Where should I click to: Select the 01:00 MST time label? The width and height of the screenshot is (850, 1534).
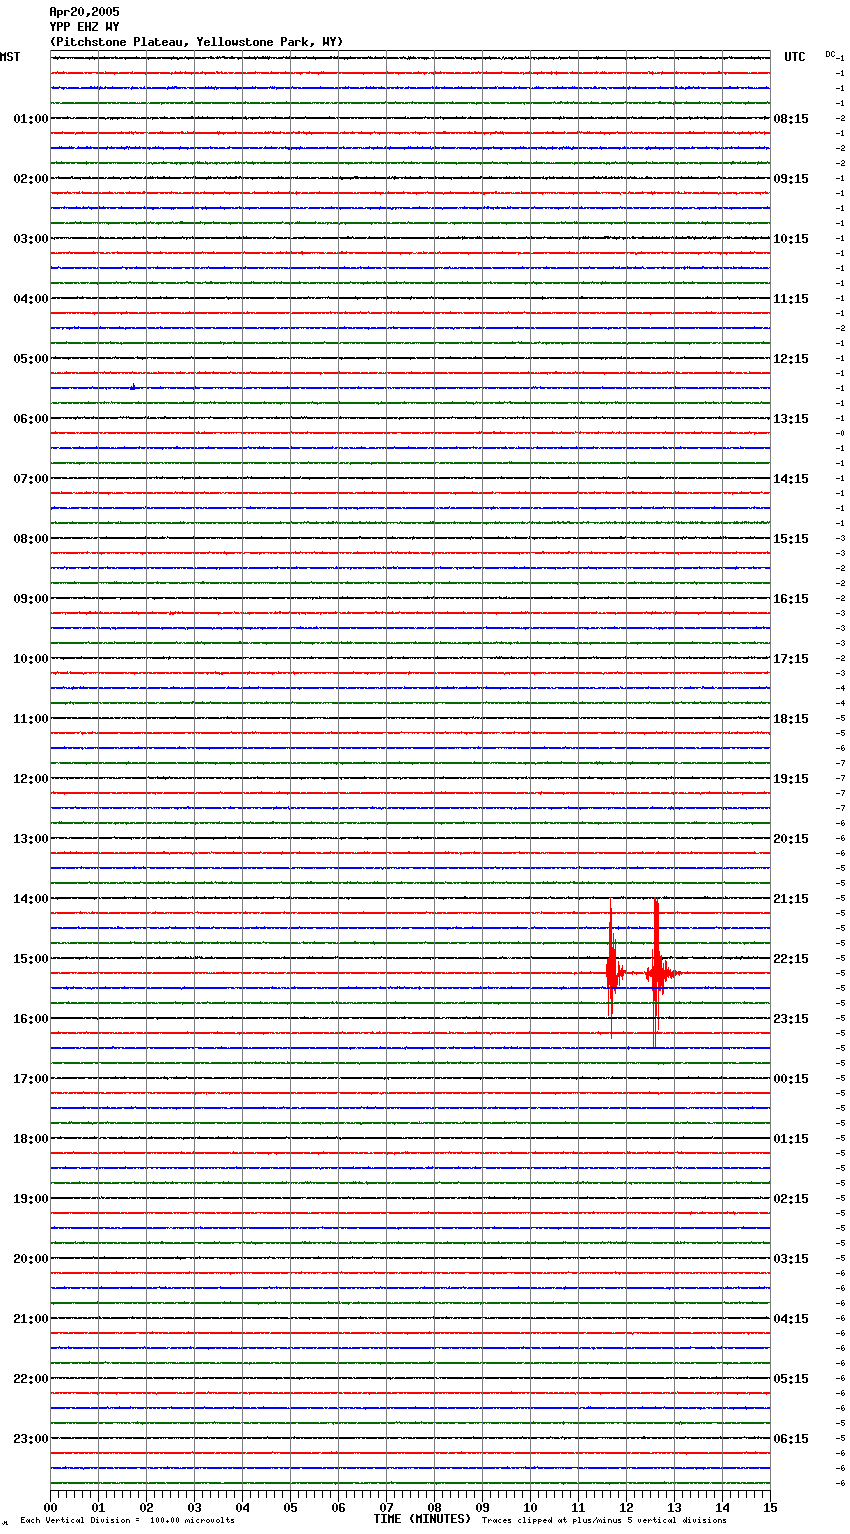tap(30, 119)
